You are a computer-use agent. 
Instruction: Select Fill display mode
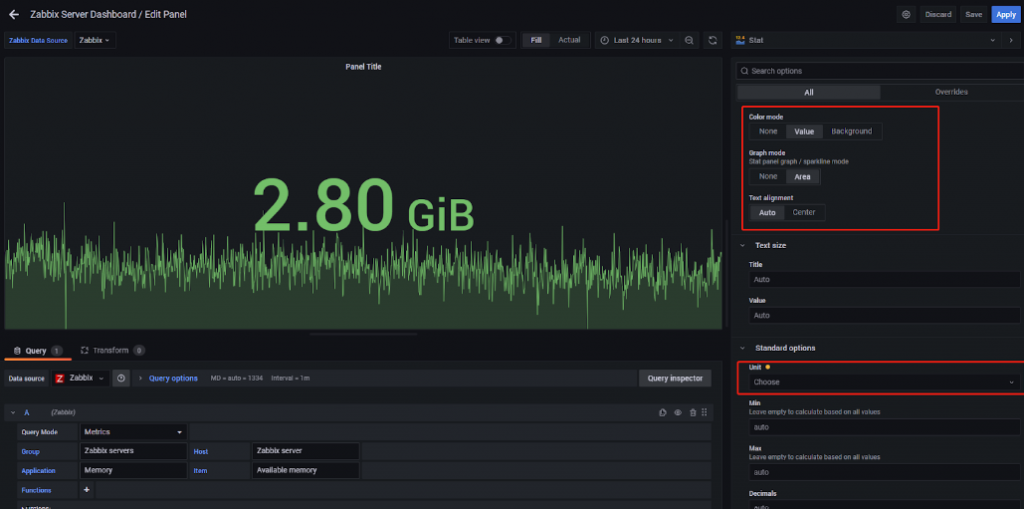536,41
